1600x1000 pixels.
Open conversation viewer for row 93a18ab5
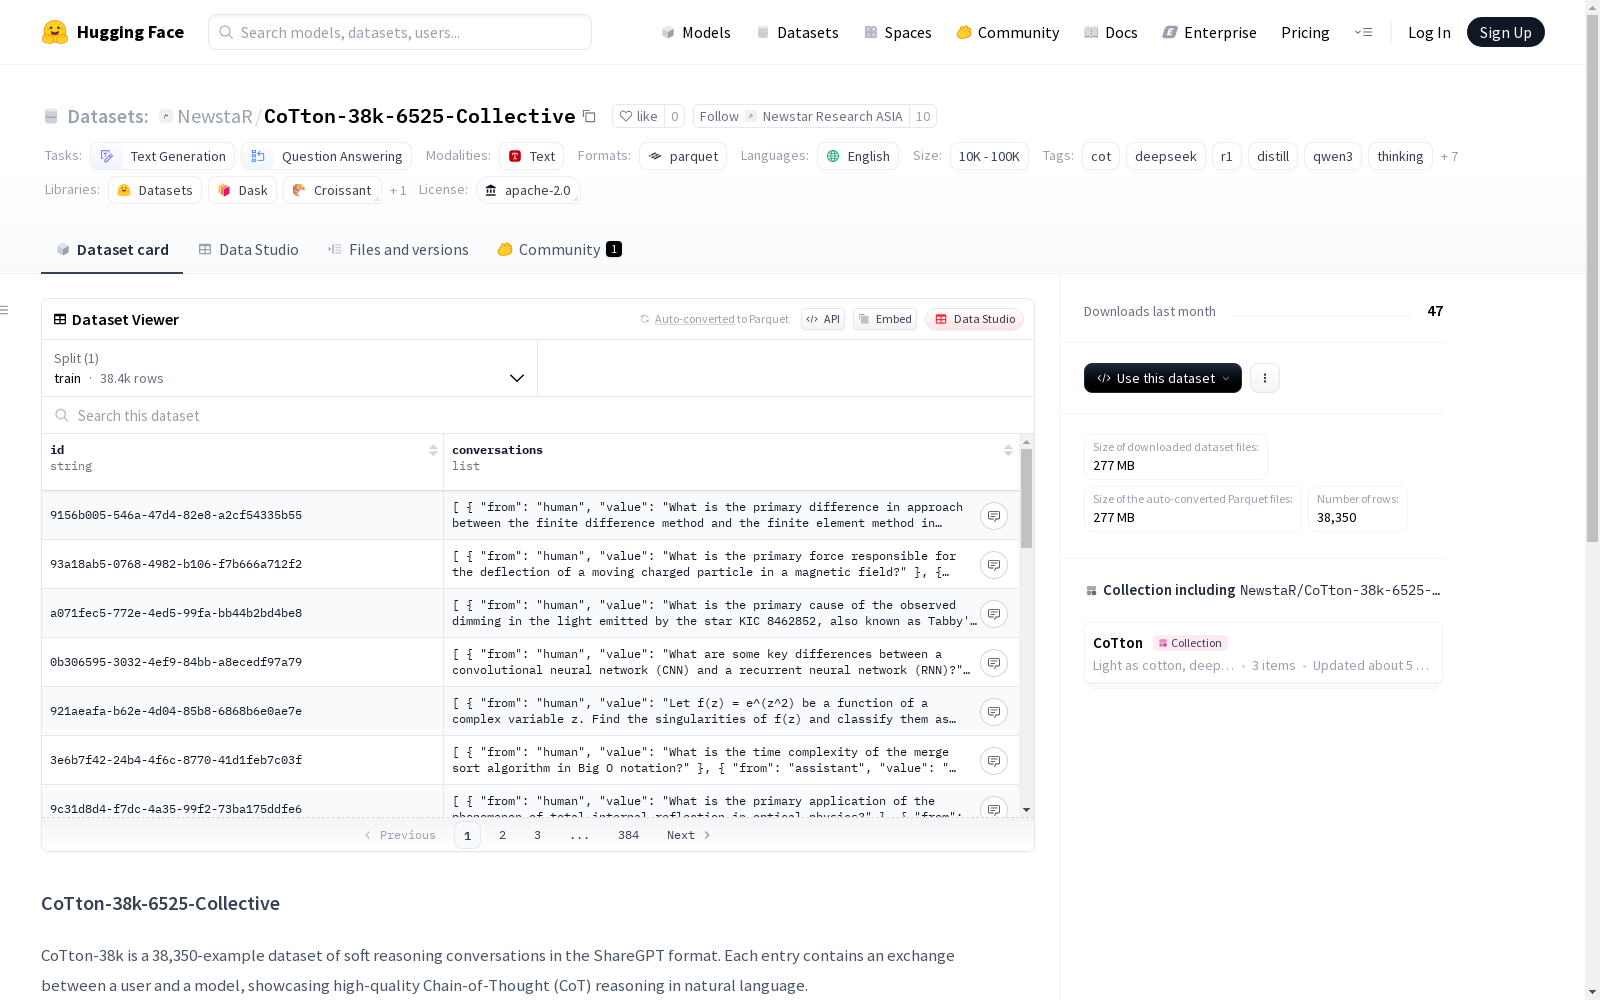point(993,565)
